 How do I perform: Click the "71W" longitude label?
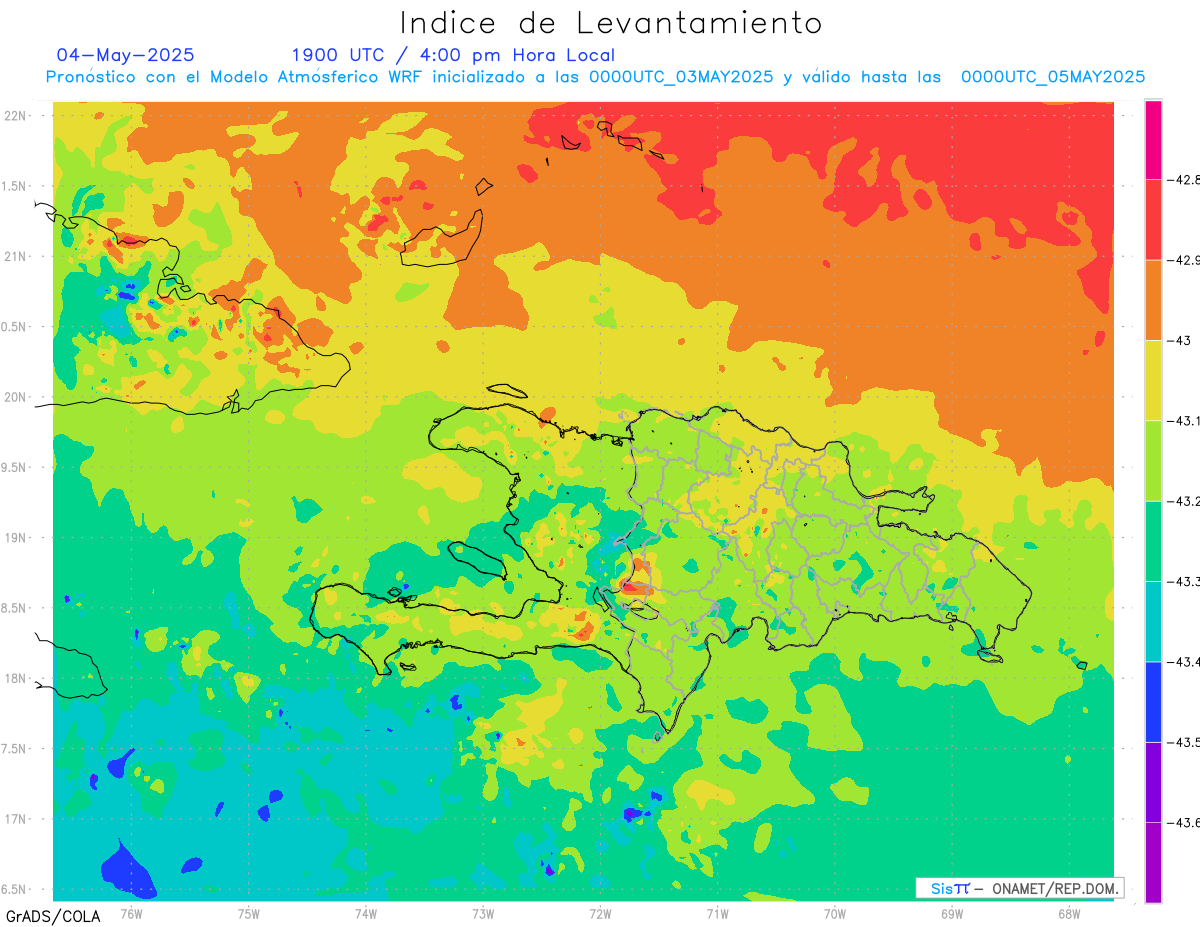[x=717, y=913]
